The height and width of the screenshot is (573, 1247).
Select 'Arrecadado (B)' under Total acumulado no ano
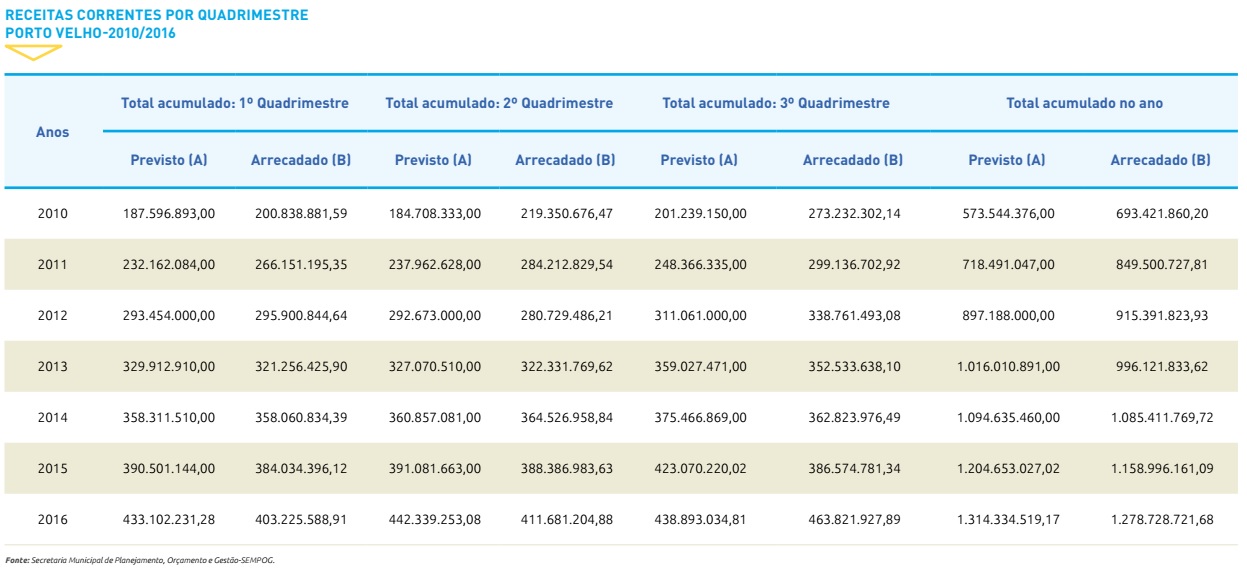[x=1160, y=160]
